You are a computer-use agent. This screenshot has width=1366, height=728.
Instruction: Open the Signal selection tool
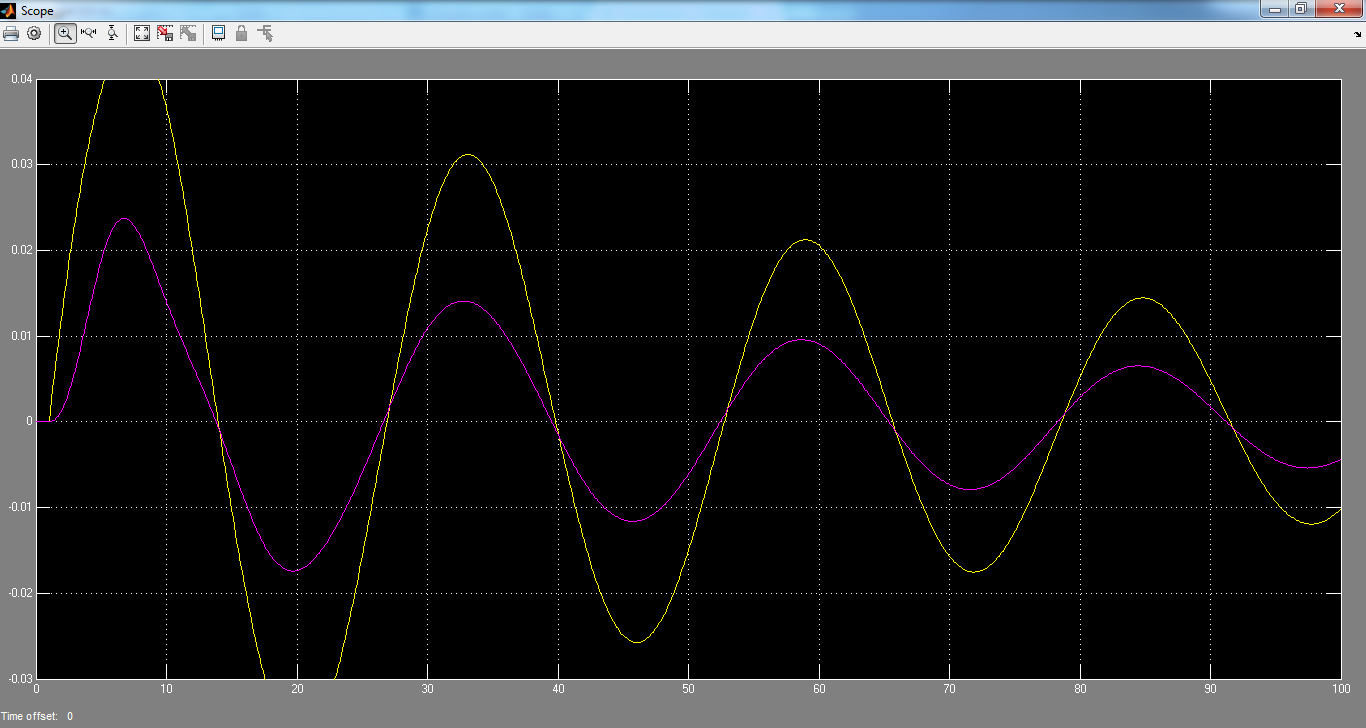(265, 33)
